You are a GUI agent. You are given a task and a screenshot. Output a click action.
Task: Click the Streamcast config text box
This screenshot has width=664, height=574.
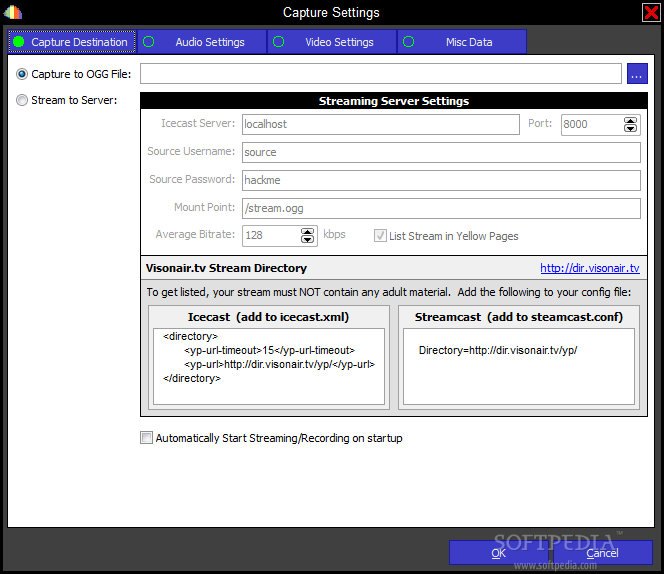(x=519, y=366)
